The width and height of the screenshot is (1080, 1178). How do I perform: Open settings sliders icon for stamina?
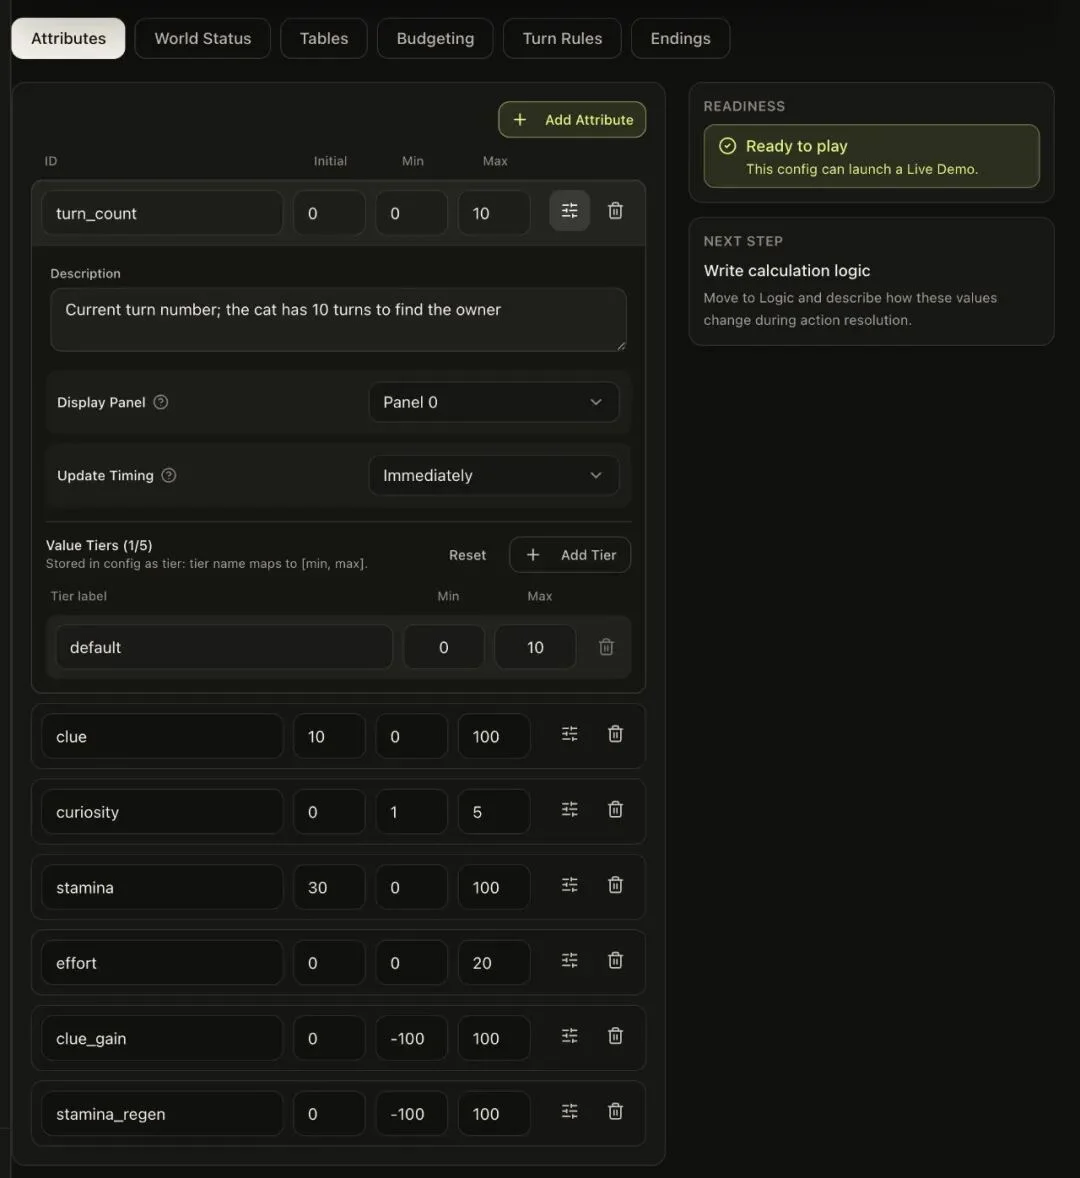point(569,885)
